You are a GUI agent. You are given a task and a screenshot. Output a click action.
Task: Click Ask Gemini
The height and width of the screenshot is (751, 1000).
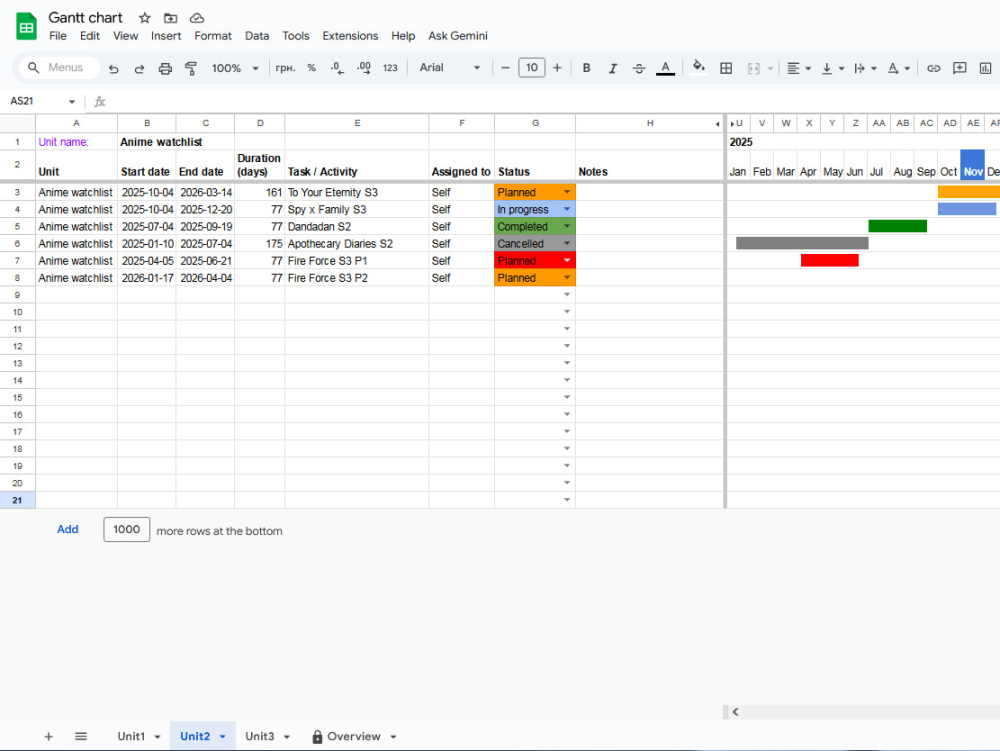[458, 36]
